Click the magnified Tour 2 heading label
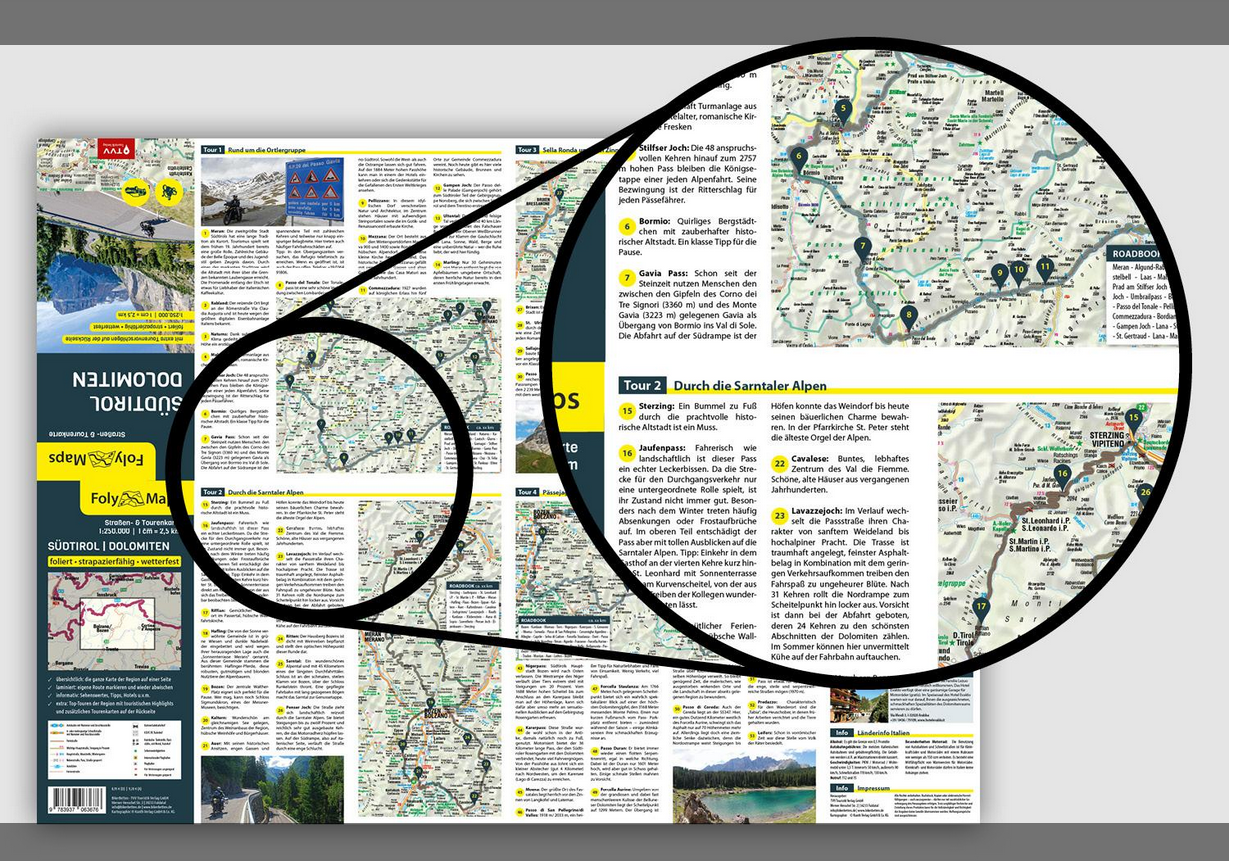 (x=643, y=385)
